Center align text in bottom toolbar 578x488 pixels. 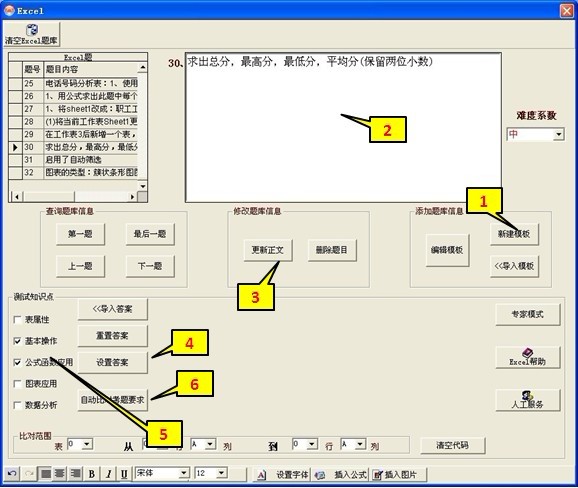[60, 473]
